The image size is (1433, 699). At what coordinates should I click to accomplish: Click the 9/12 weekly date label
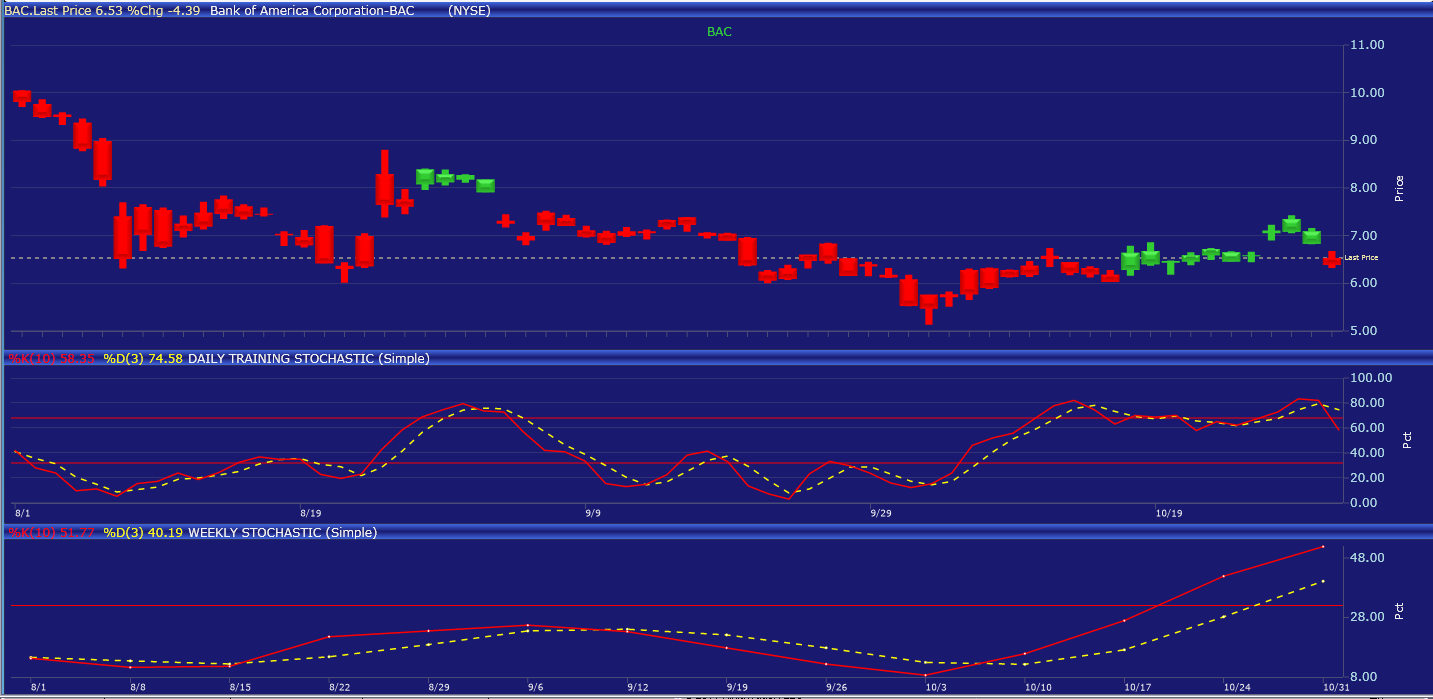637,687
